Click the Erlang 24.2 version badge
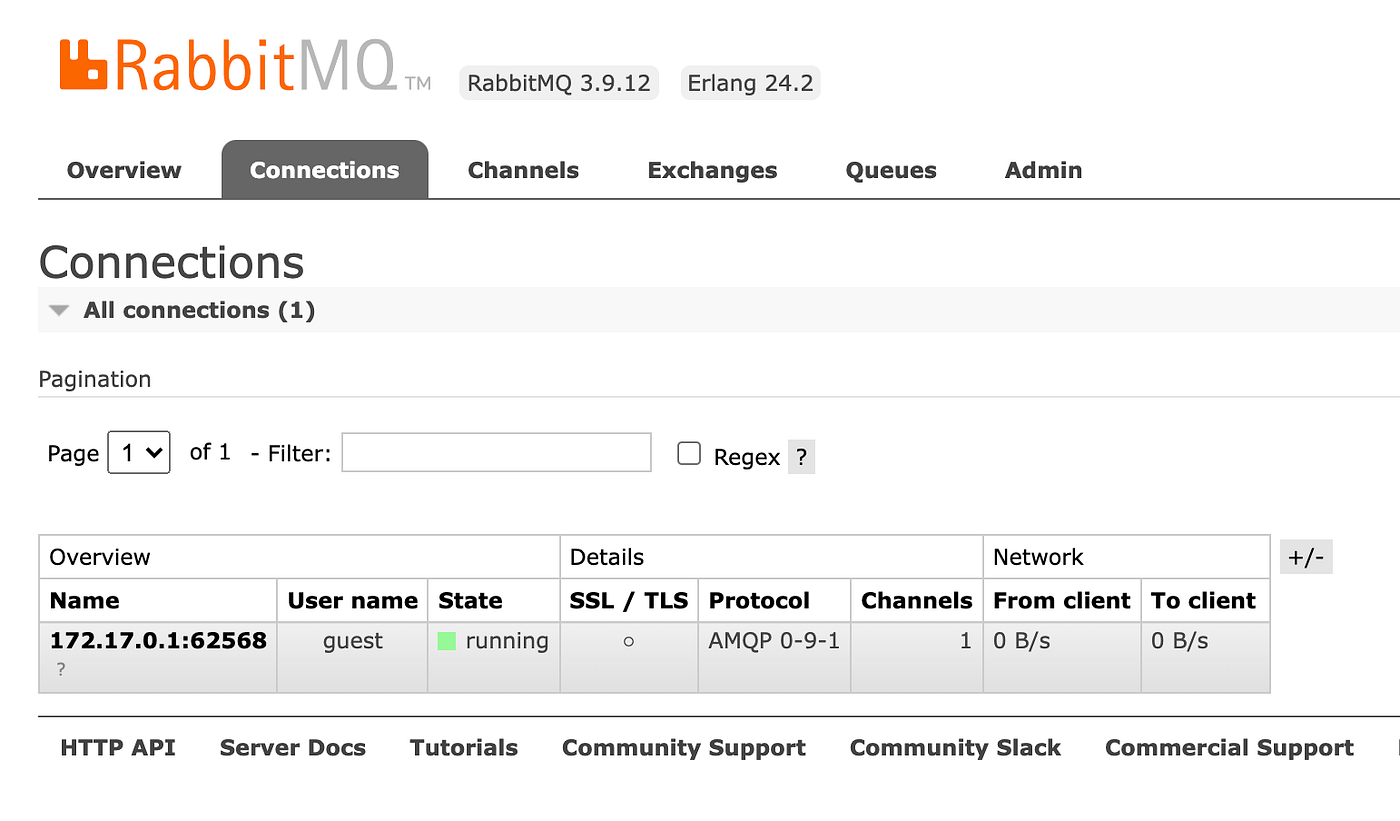The height and width of the screenshot is (821, 1400). [750, 83]
